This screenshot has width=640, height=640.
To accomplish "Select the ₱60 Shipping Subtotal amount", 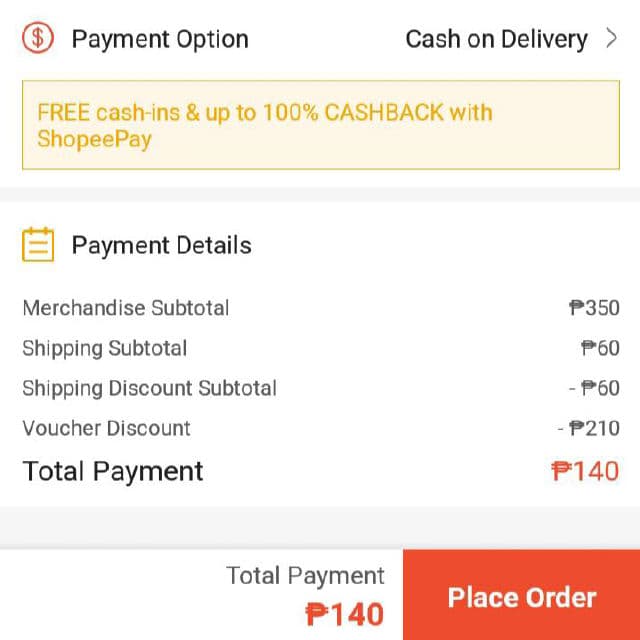I will click(600, 348).
